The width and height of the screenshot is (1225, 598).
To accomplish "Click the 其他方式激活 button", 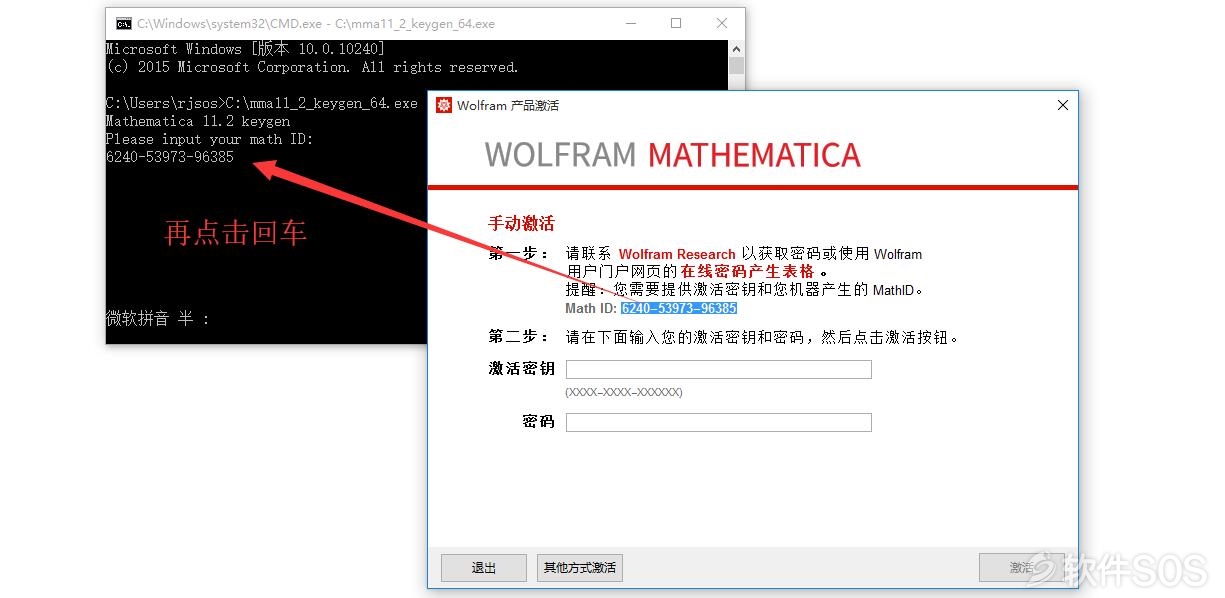I will 580,568.
